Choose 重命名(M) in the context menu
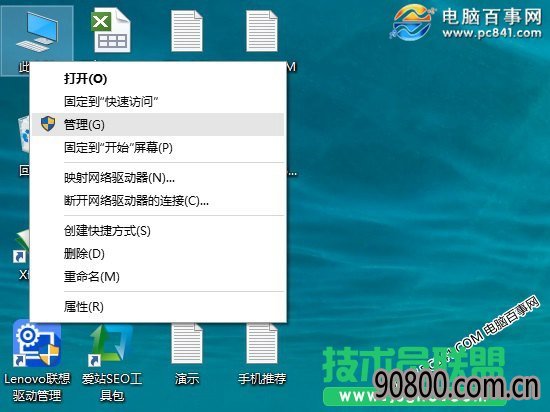Image resolution: width=550 pixels, height=412 pixels. point(158,277)
